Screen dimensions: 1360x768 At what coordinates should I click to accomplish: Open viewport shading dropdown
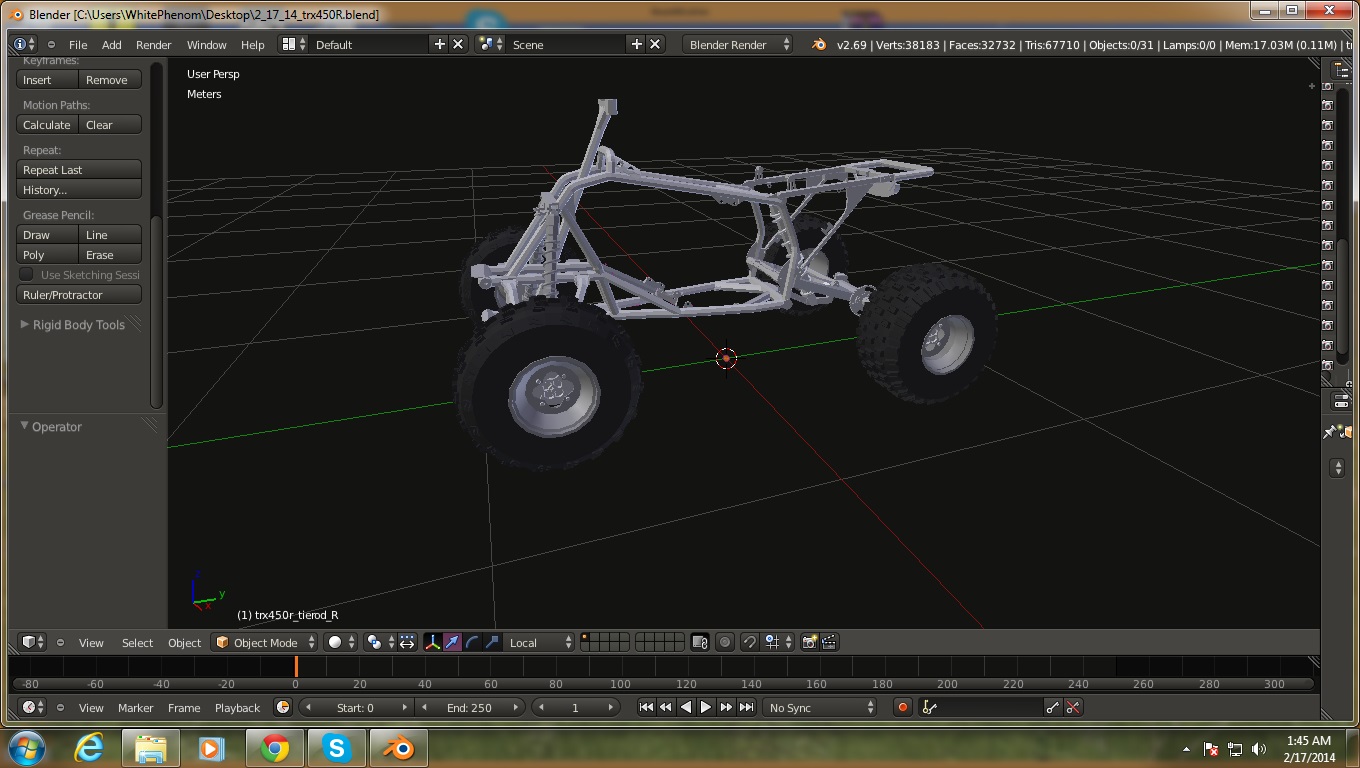[x=341, y=642]
